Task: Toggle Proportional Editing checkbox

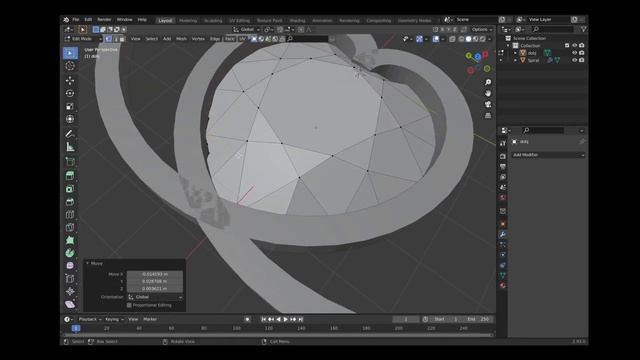Action: 129,305
